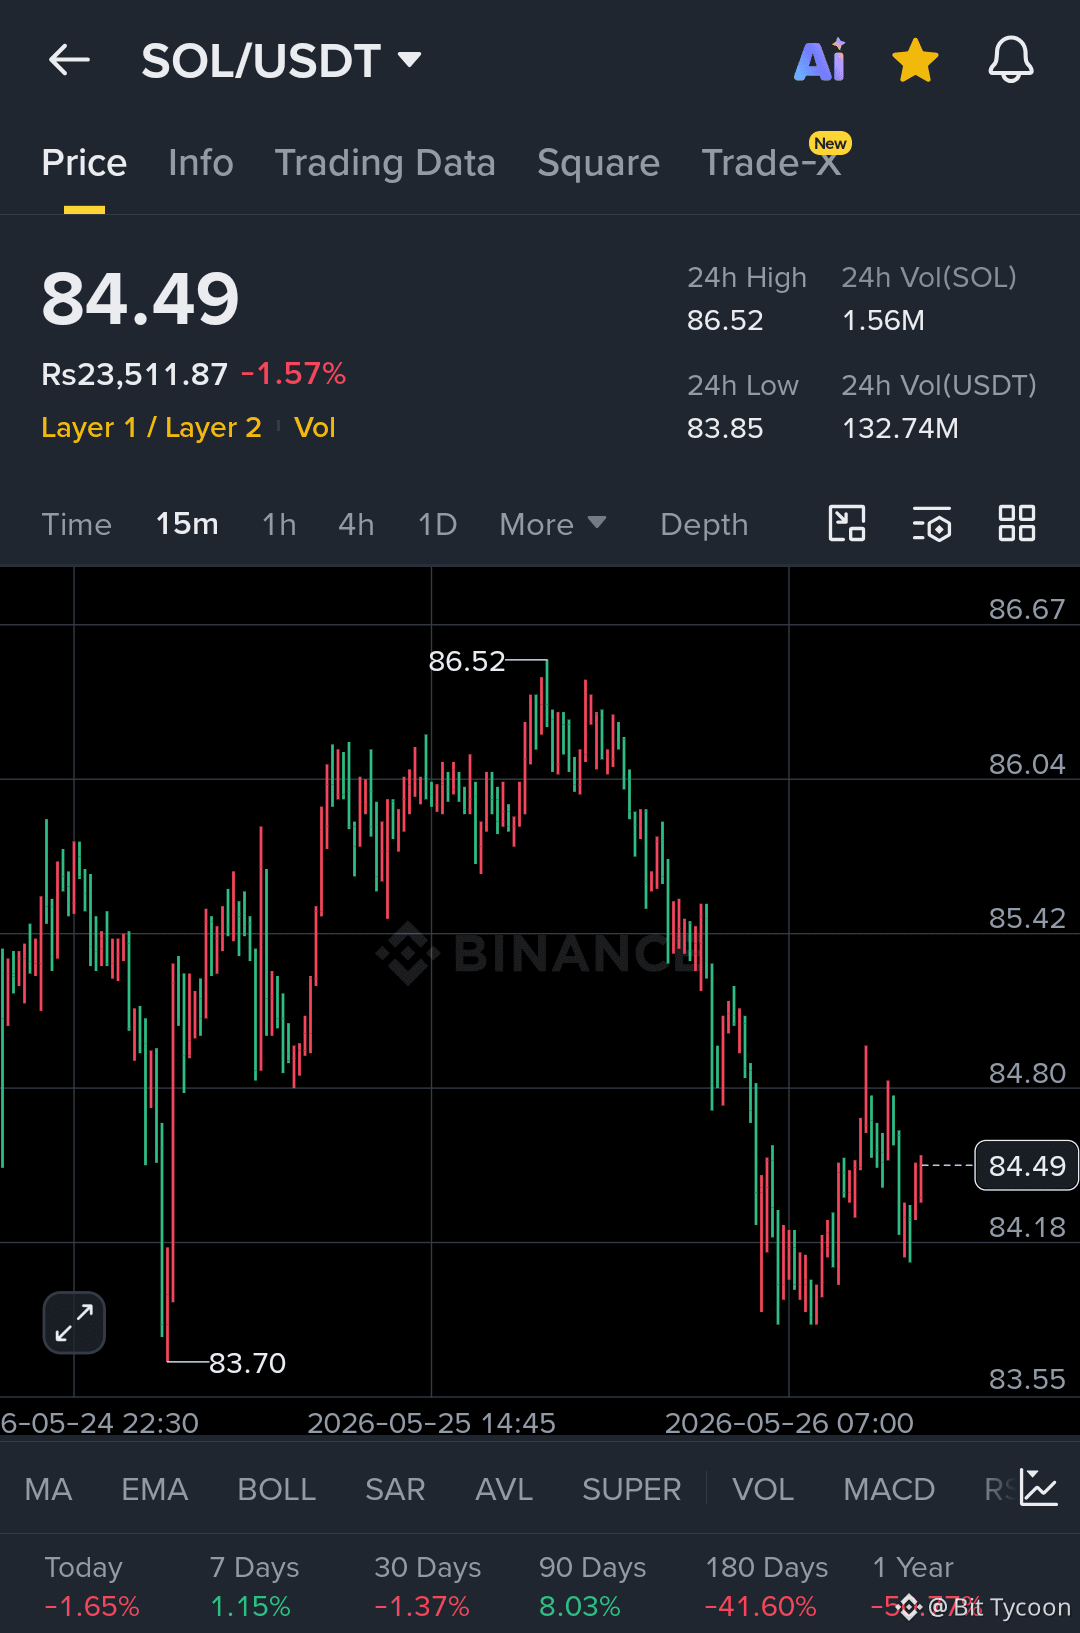
Task: Open the Trade-X tab
Action: (772, 163)
